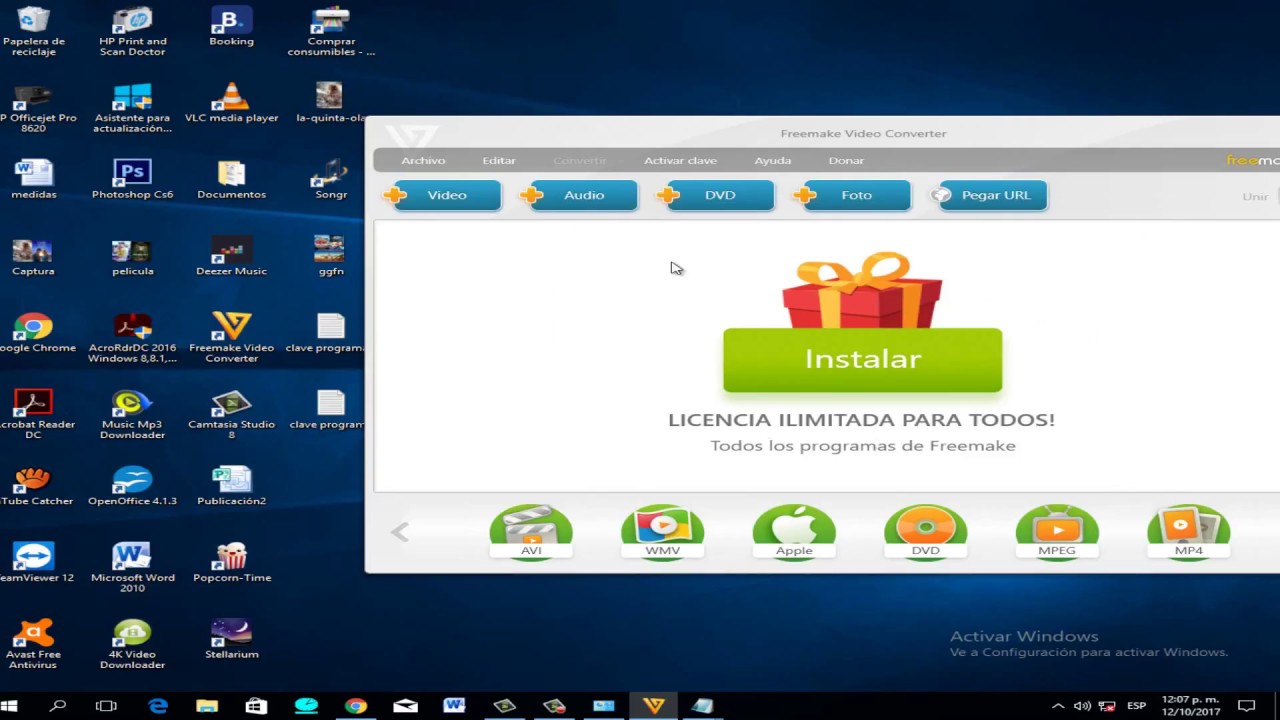Select the OpenOffice 4.1.3 desktop icon

[x=132, y=487]
